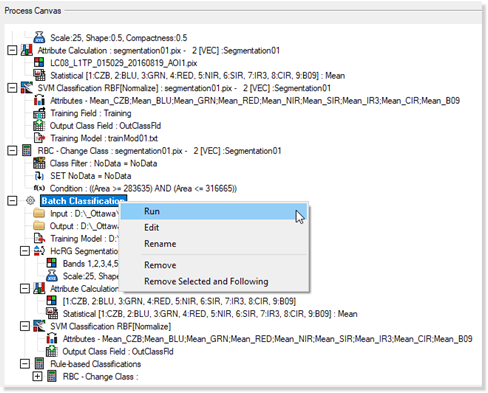The width and height of the screenshot is (488, 393).
Task: Expand the last RBC - Change Class node
Action: [37, 377]
